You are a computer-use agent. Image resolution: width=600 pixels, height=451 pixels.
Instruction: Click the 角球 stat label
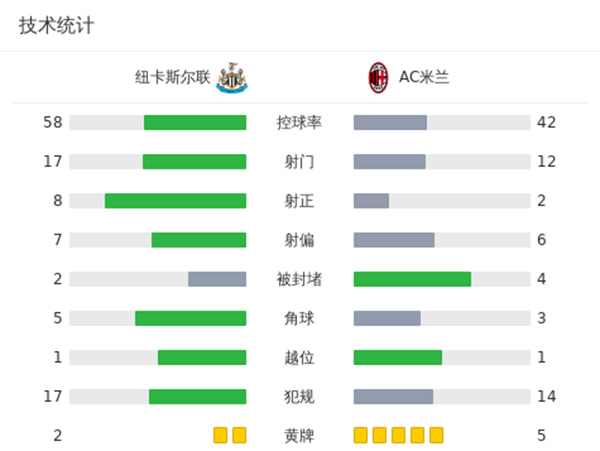tap(299, 318)
